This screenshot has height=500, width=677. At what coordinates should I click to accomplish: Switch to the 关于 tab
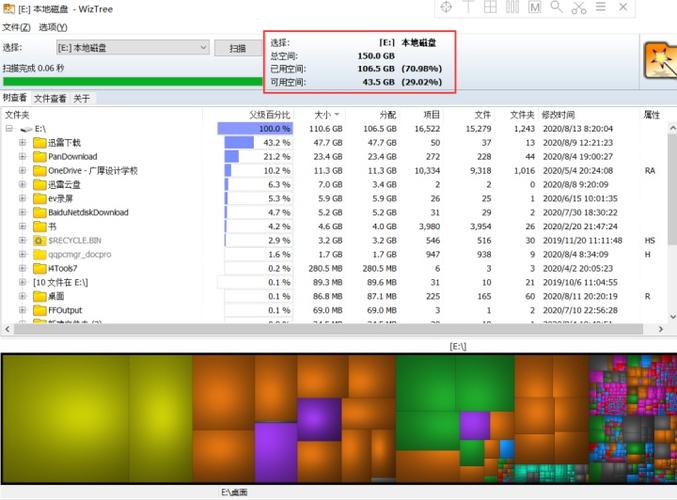coord(82,98)
